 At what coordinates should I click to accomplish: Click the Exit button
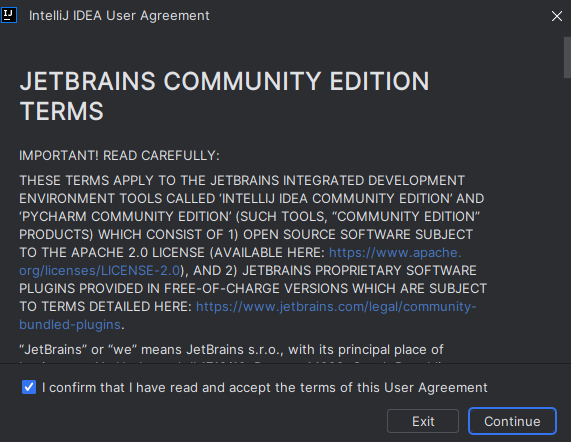click(x=423, y=421)
